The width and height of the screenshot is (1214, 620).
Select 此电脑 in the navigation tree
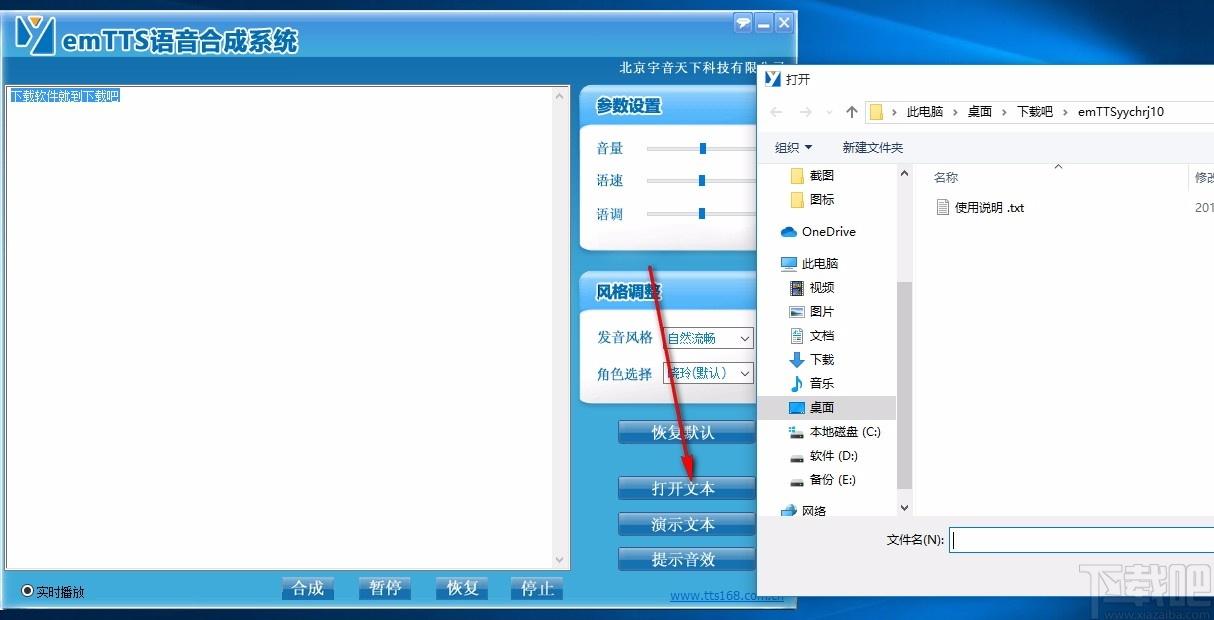coord(809,263)
